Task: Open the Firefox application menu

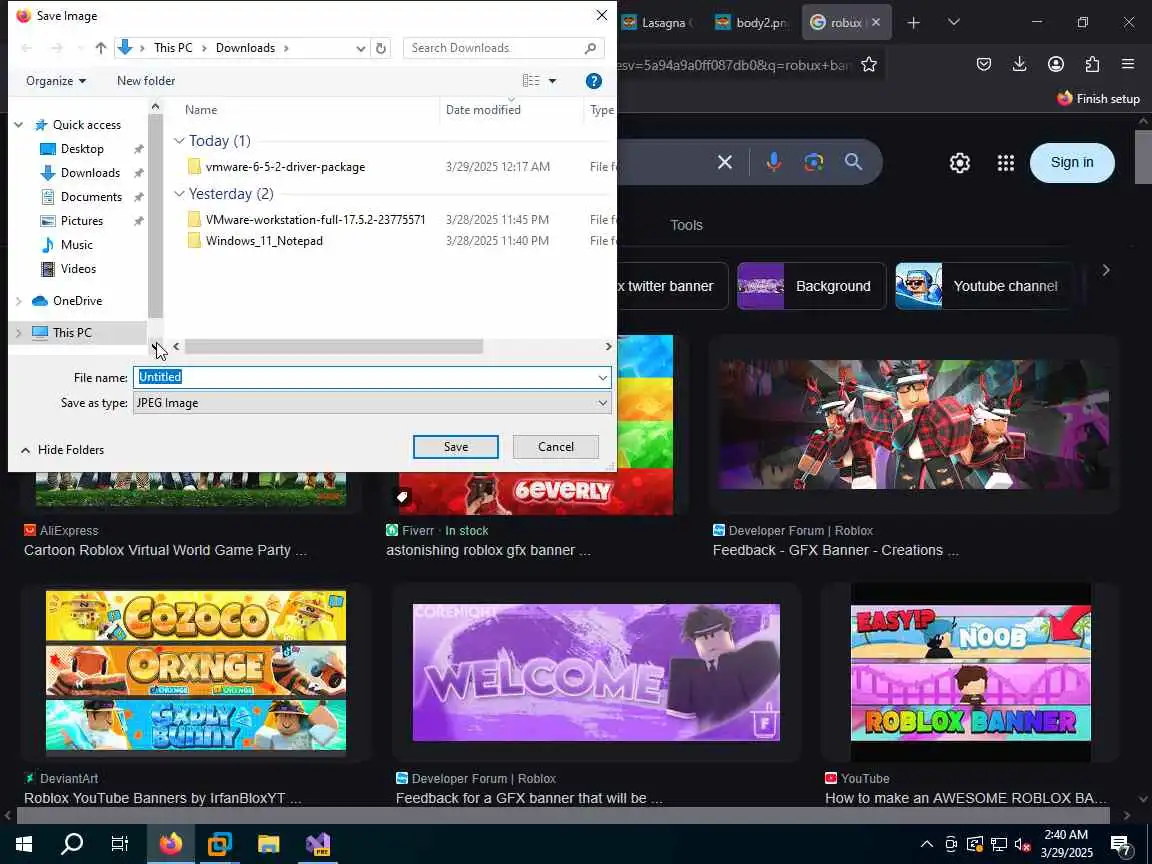Action: pos(1128,65)
